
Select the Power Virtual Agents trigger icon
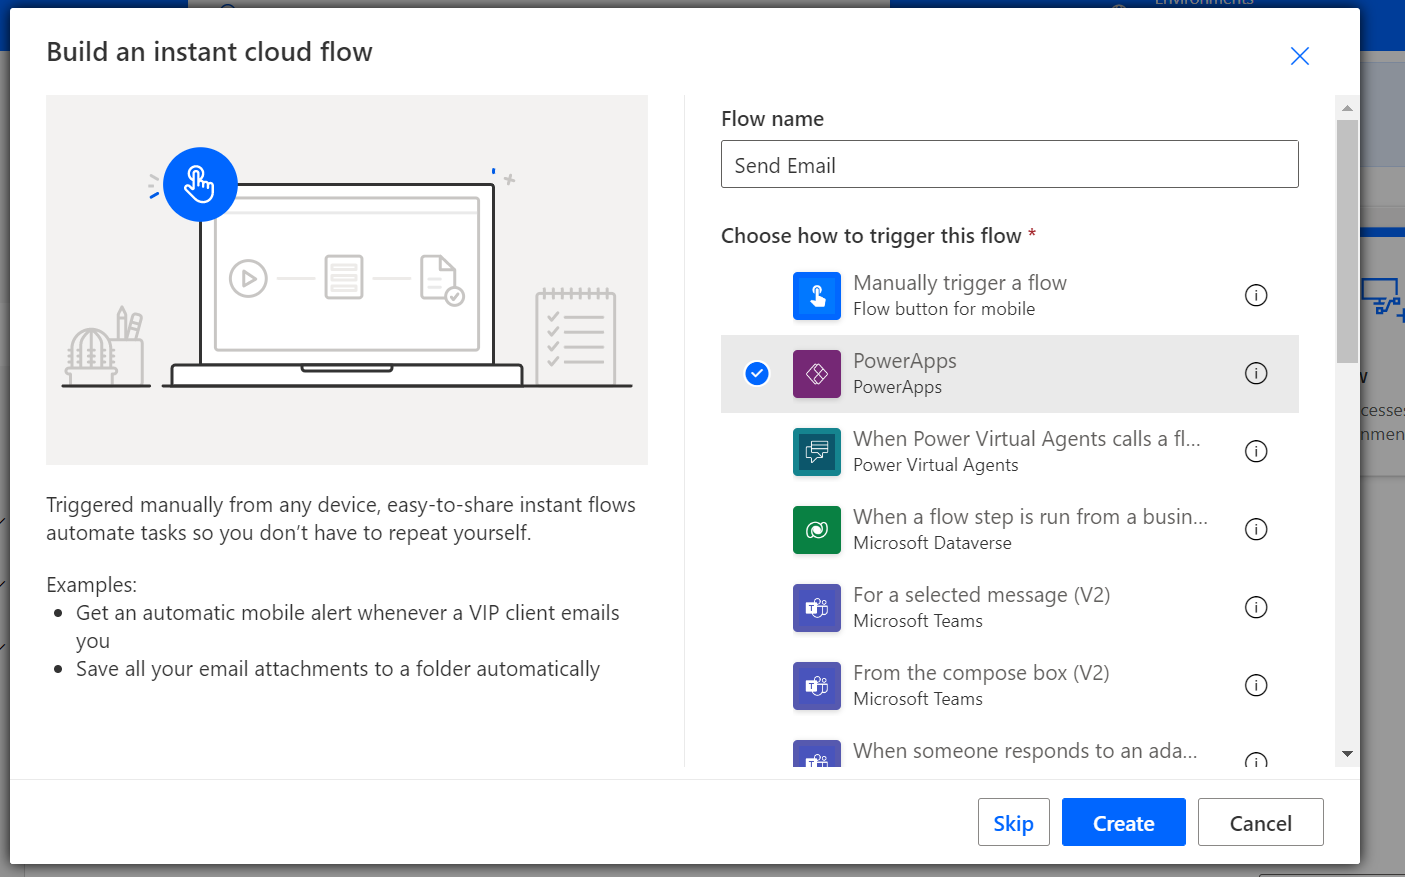pyautogui.click(x=817, y=452)
